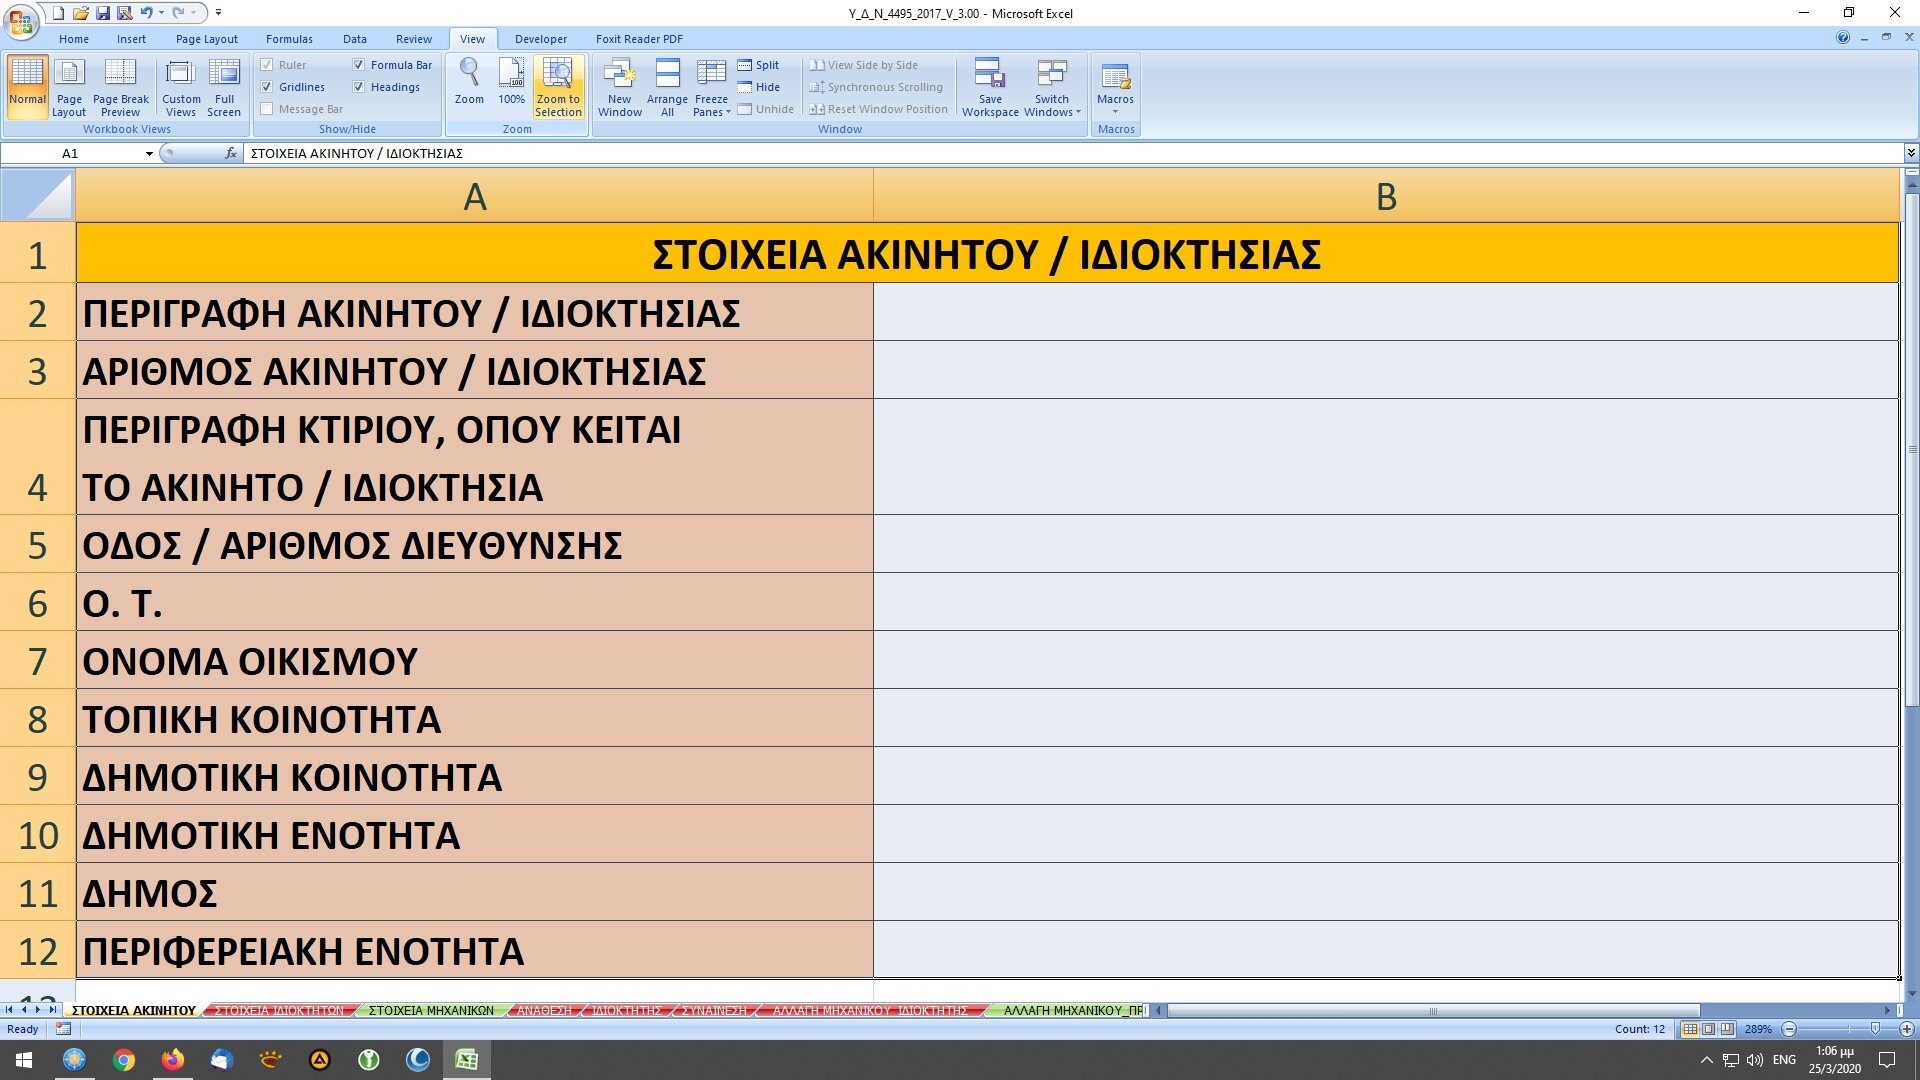This screenshot has width=1920, height=1080.
Task: Open Excel from the Windows taskbar
Action: coord(466,1060)
